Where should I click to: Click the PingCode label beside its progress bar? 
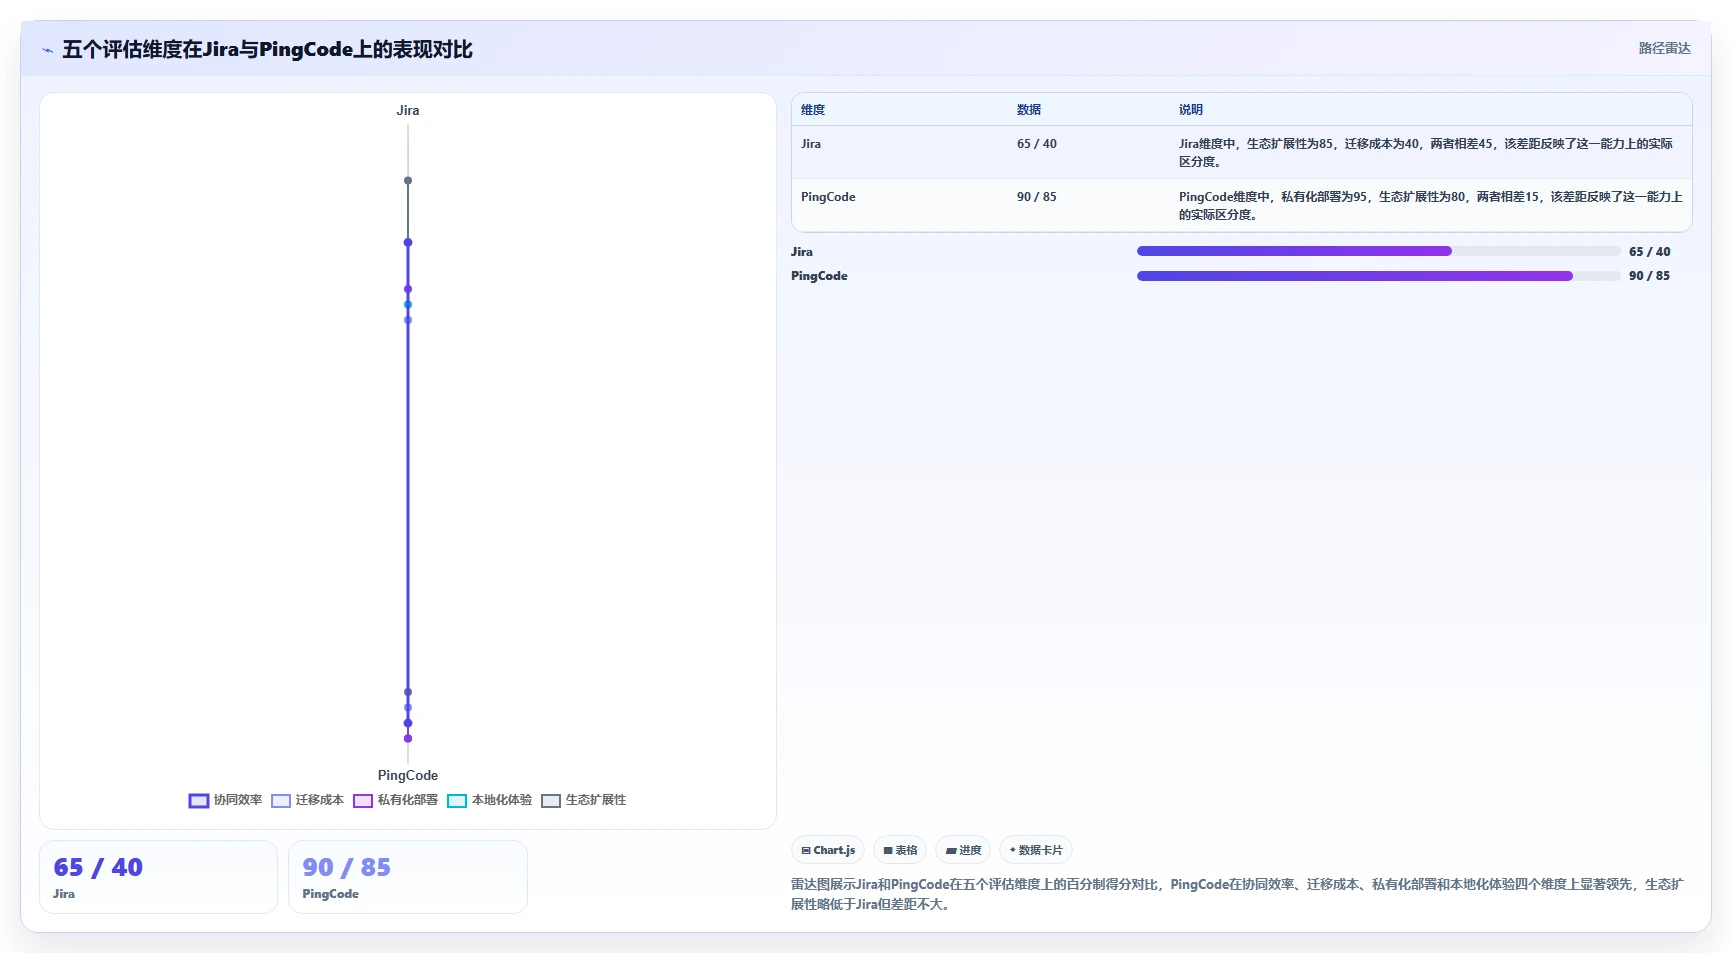(819, 276)
